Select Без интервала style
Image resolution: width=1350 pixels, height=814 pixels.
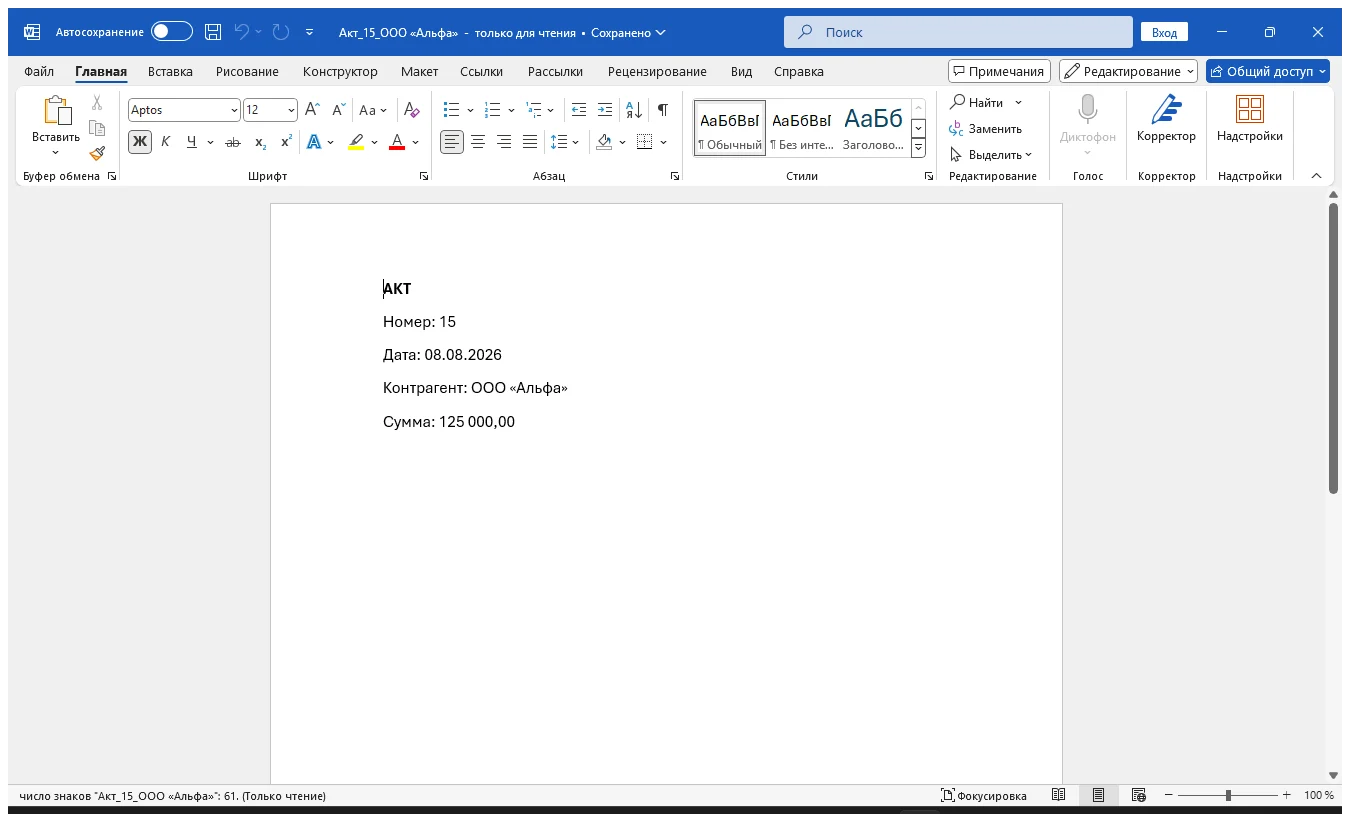click(x=801, y=127)
